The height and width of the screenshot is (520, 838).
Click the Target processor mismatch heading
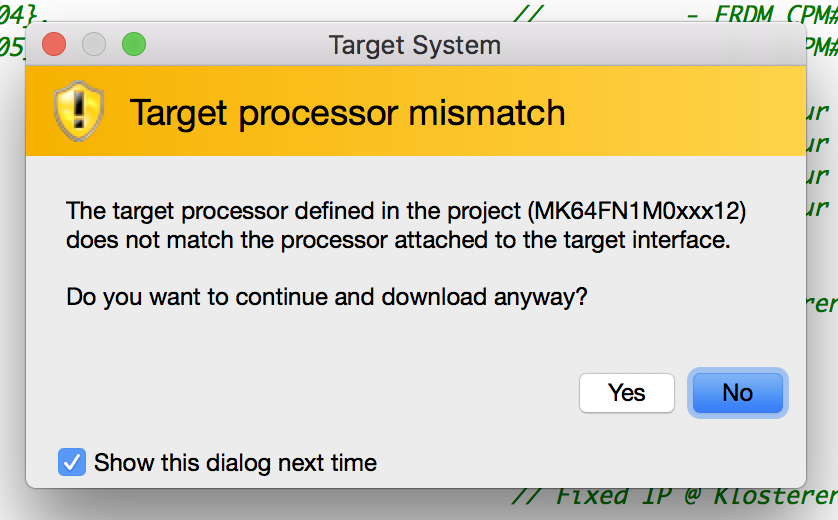pyautogui.click(x=347, y=113)
